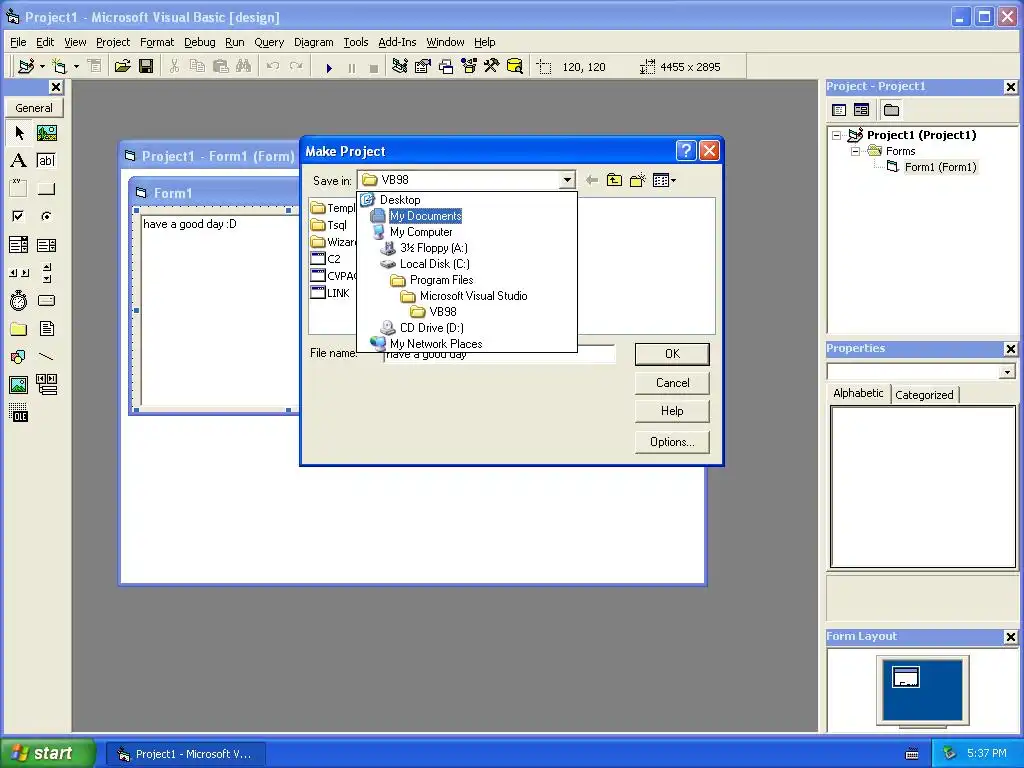Click the Add Form toolbar icon

[59, 67]
